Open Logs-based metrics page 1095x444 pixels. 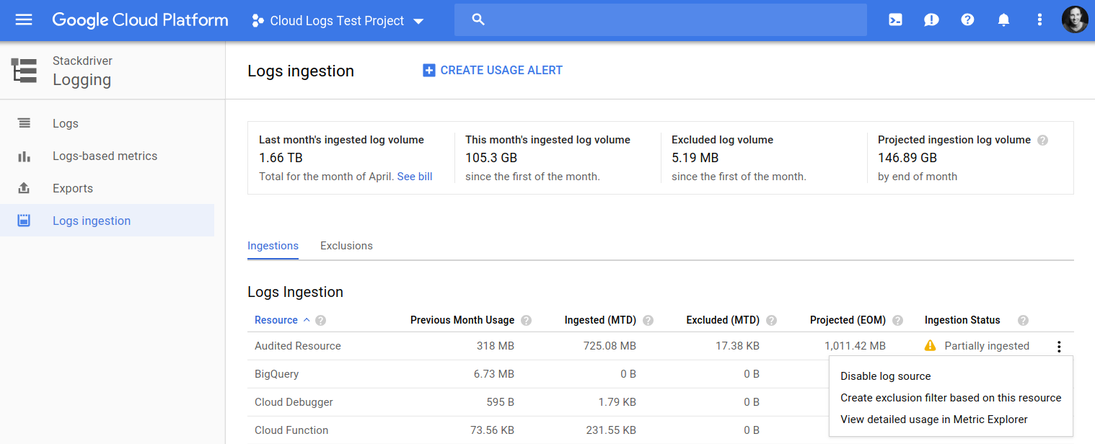(x=105, y=156)
